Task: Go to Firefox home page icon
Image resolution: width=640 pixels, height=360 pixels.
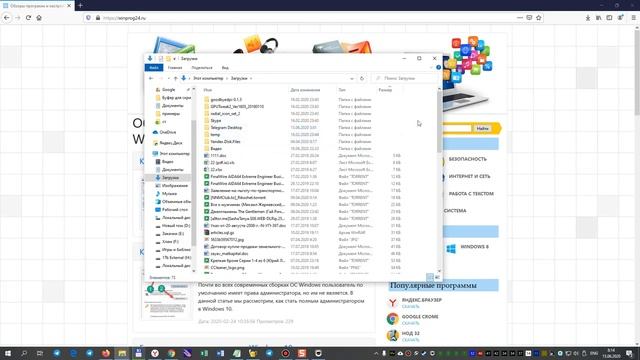Action: (x=39, y=18)
